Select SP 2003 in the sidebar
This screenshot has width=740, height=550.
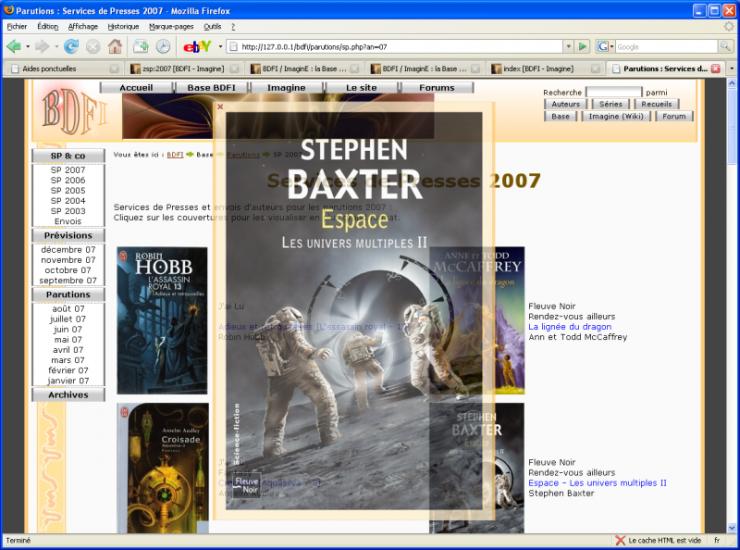(x=68, y=211)
